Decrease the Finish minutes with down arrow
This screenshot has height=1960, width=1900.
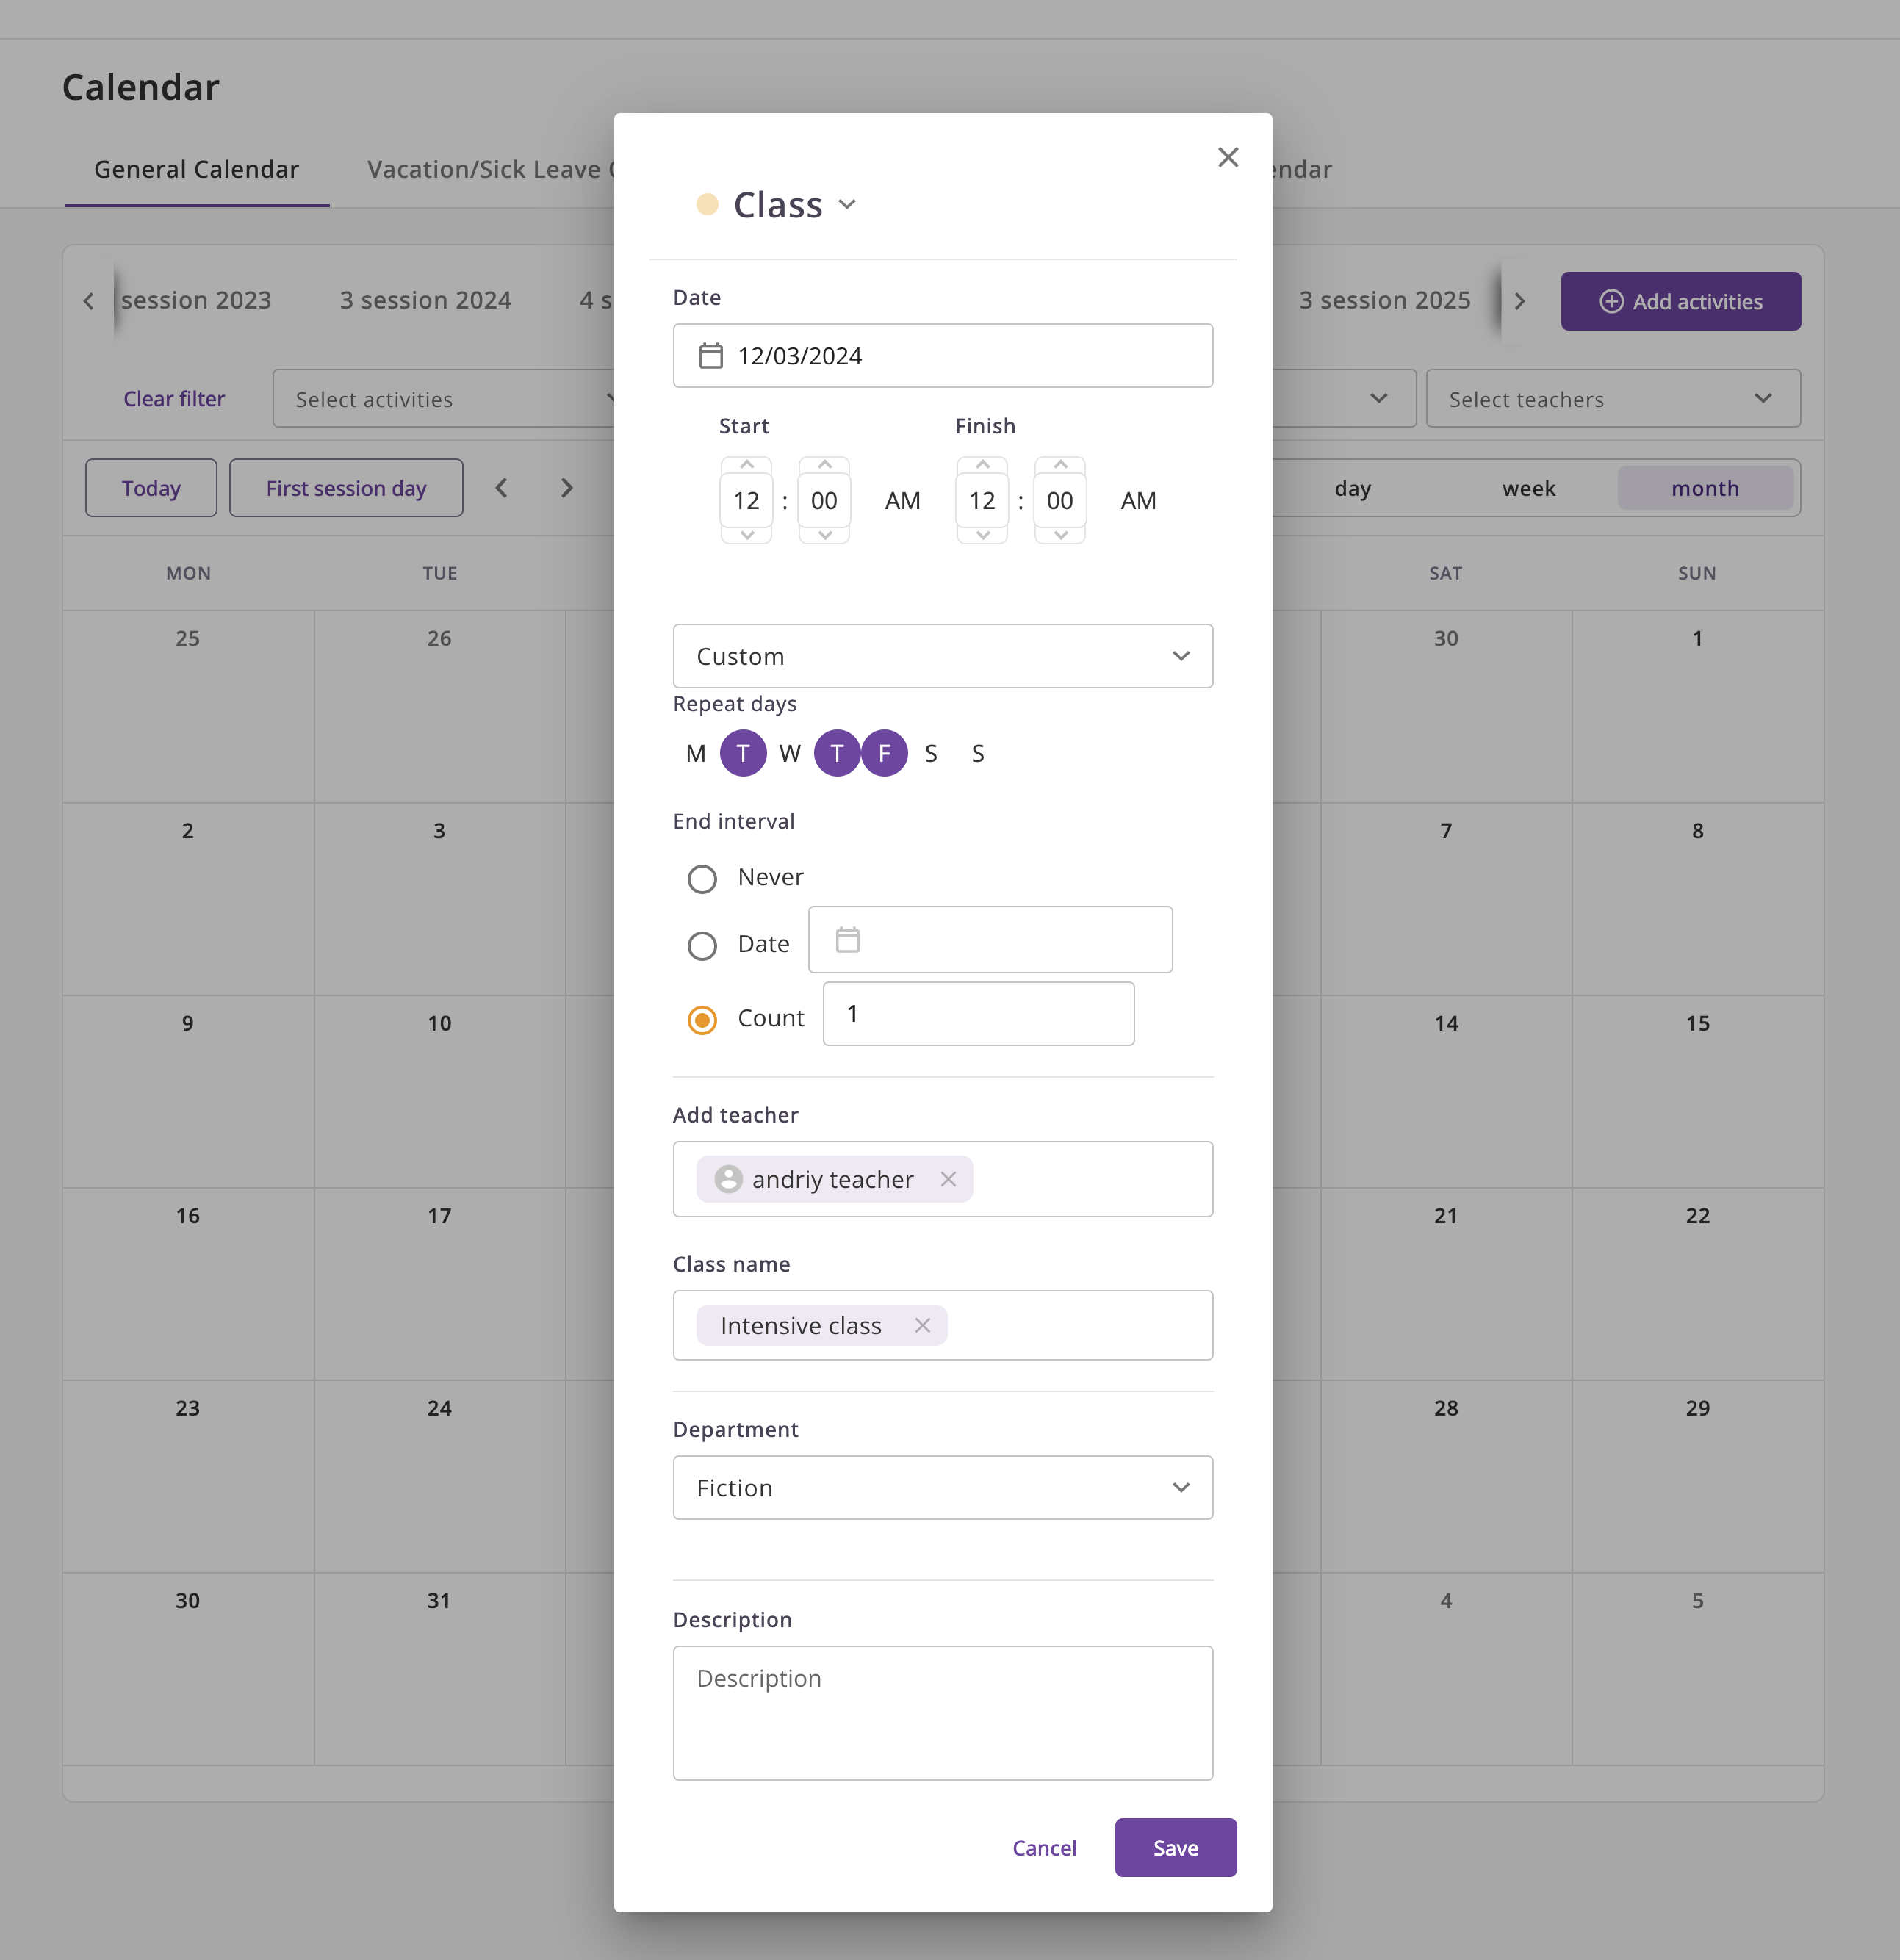[1060, 536]
